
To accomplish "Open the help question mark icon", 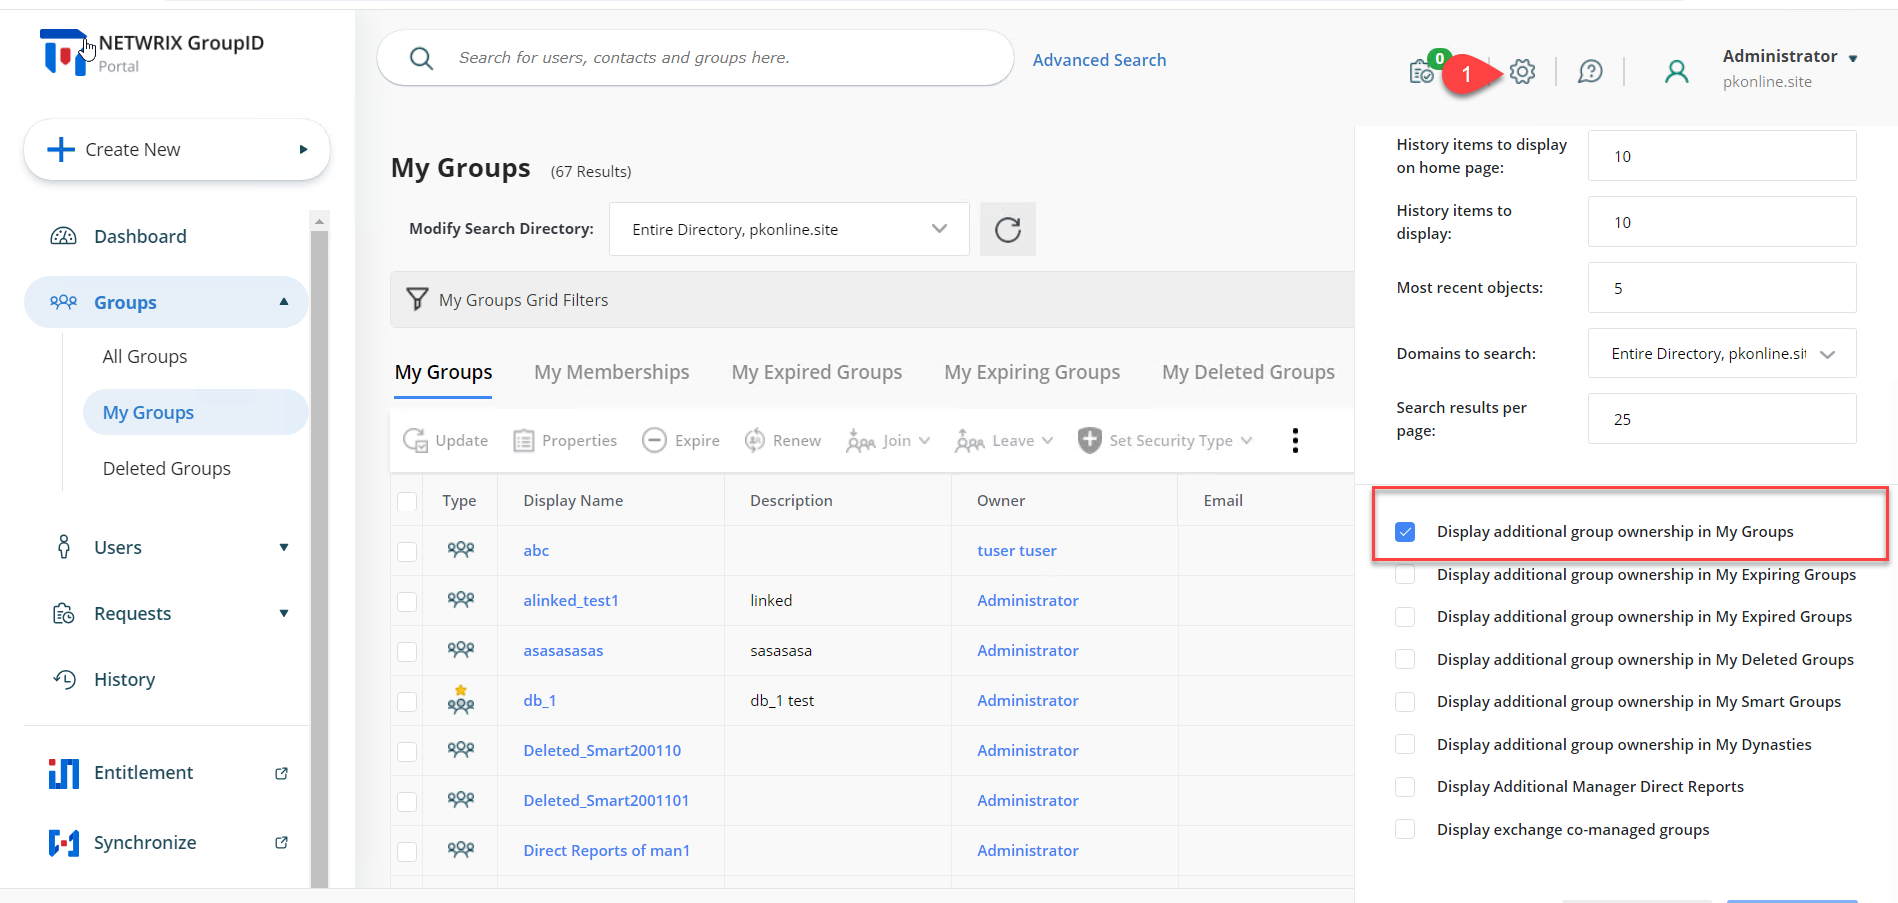I will coord(1590,71).
